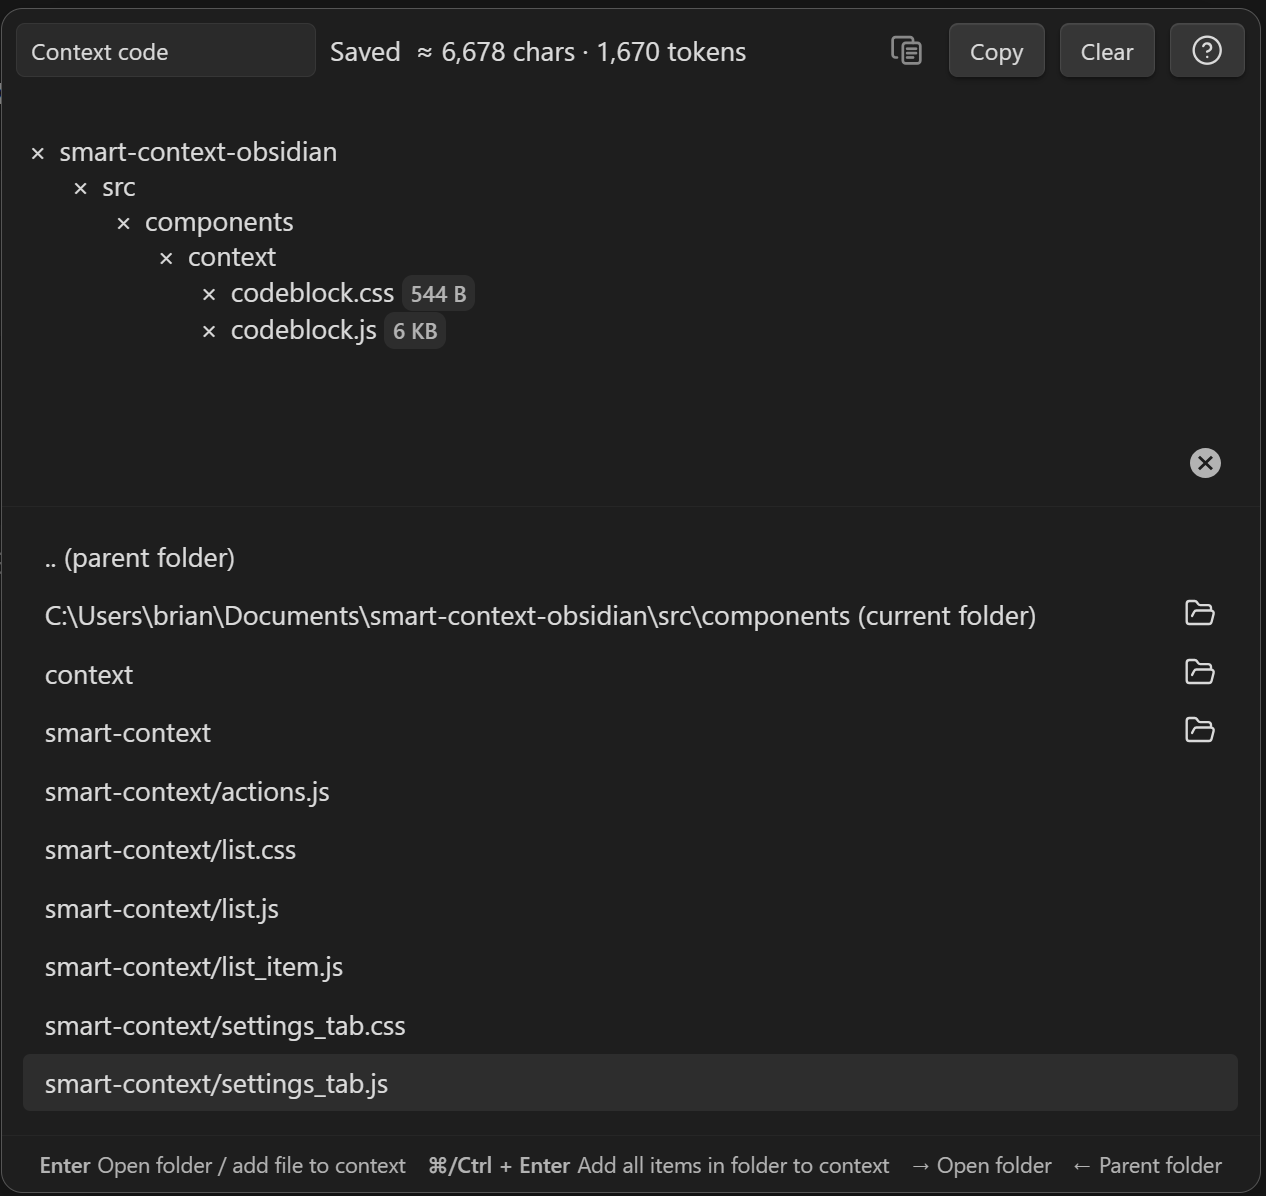Remove components folder with its ×
This screenshot has width=1266, height=1196.
(x=124, y=223)
